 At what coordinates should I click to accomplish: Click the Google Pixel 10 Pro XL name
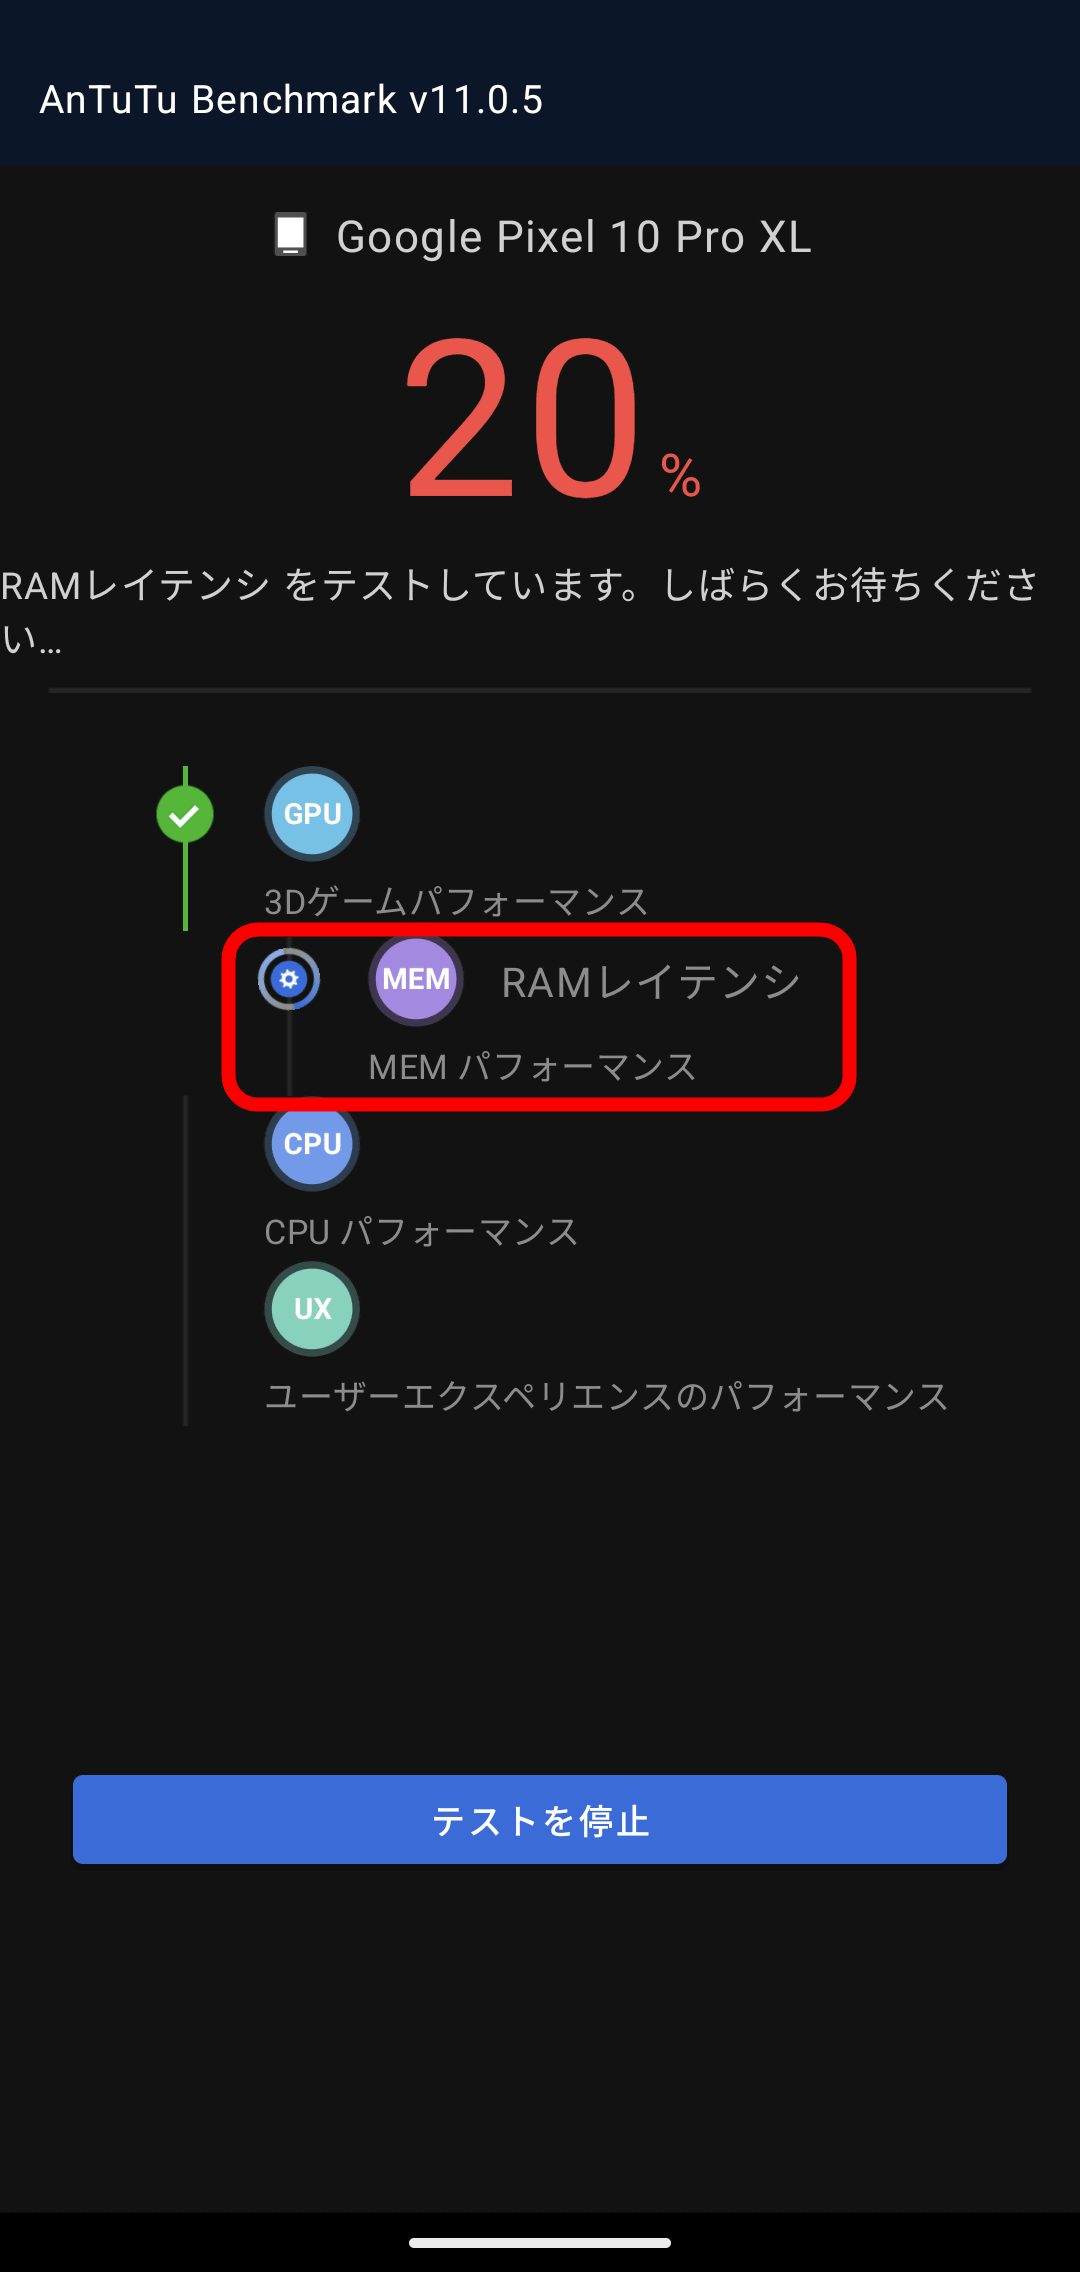coord(574,237)
